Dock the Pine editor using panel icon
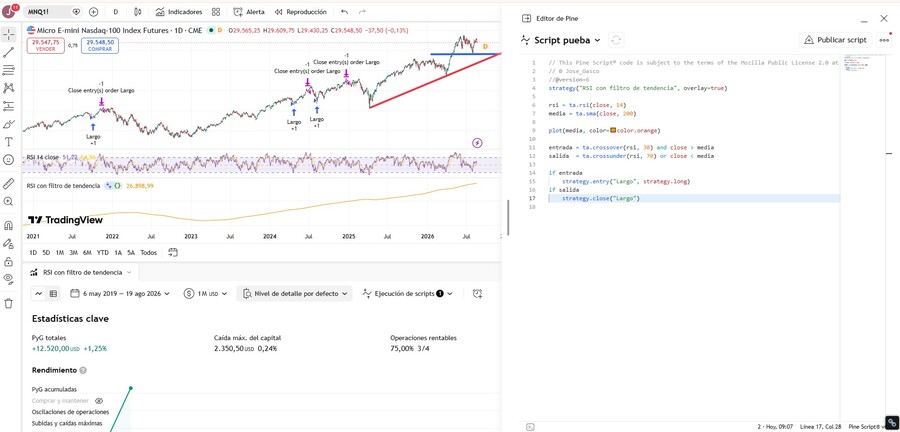Image resolution: width=900 pixels, height=432 pixels. [x=526, y=18]
